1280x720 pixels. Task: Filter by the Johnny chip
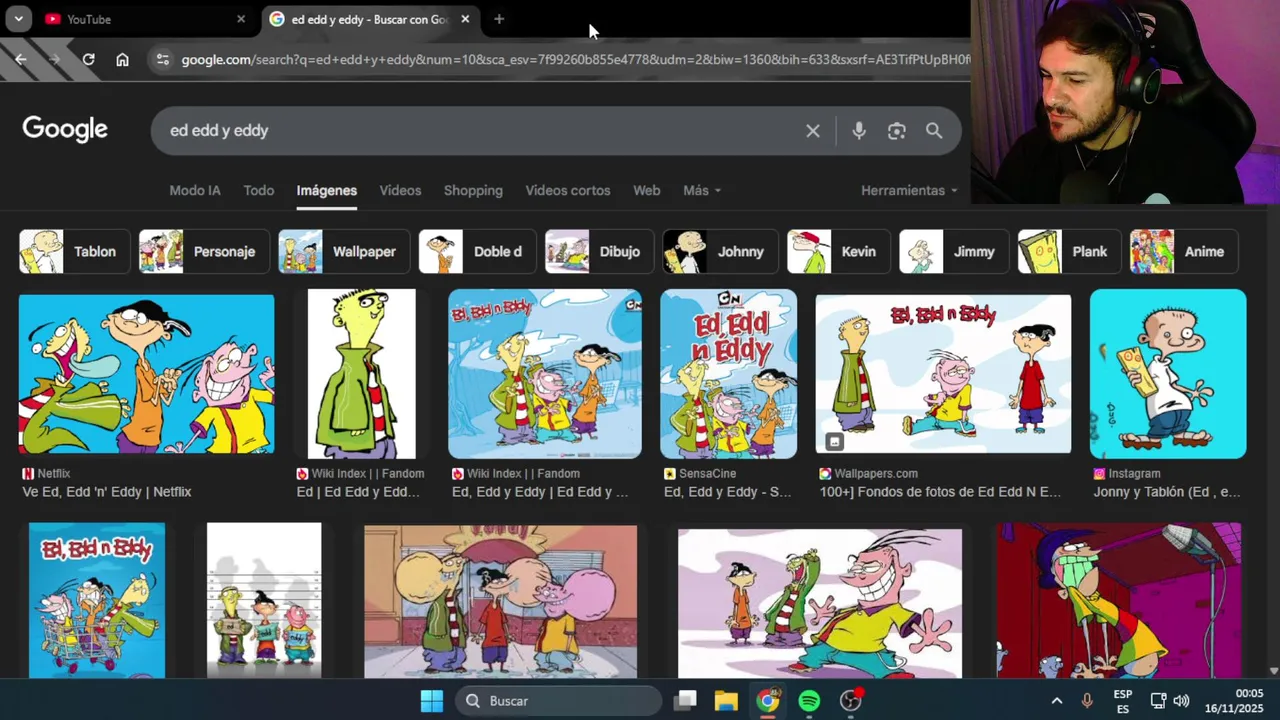(721, 252)
